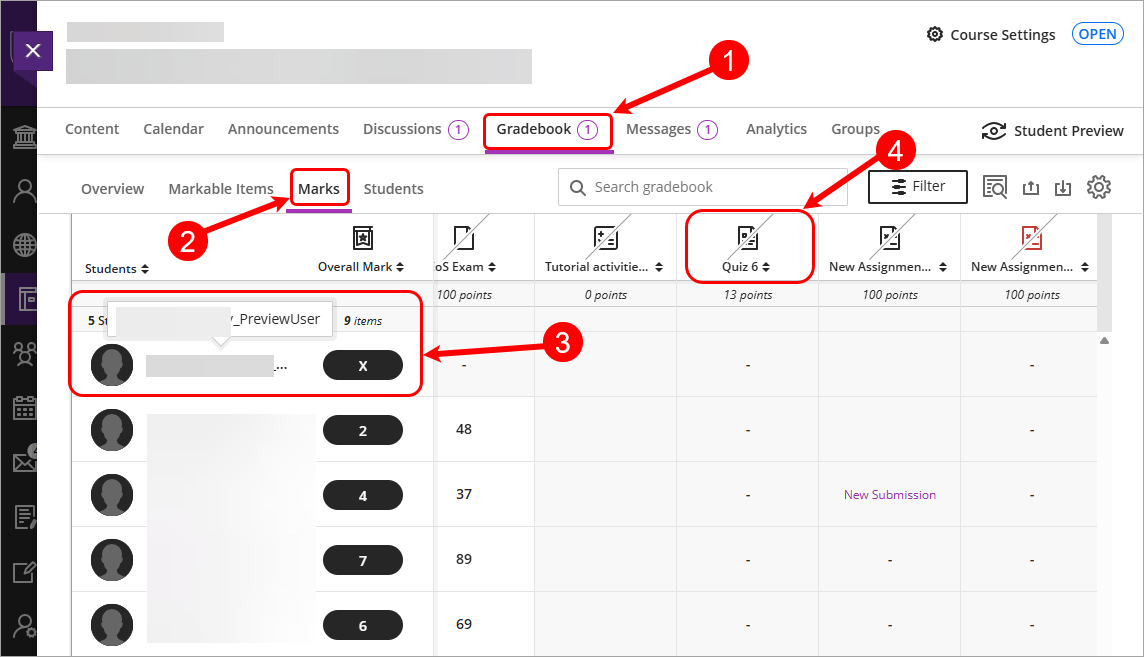Viewport: 1144px width, 657px height.
Task: Open the Messages envelope icon in the sidebar
Action: [x=22, y=461]
